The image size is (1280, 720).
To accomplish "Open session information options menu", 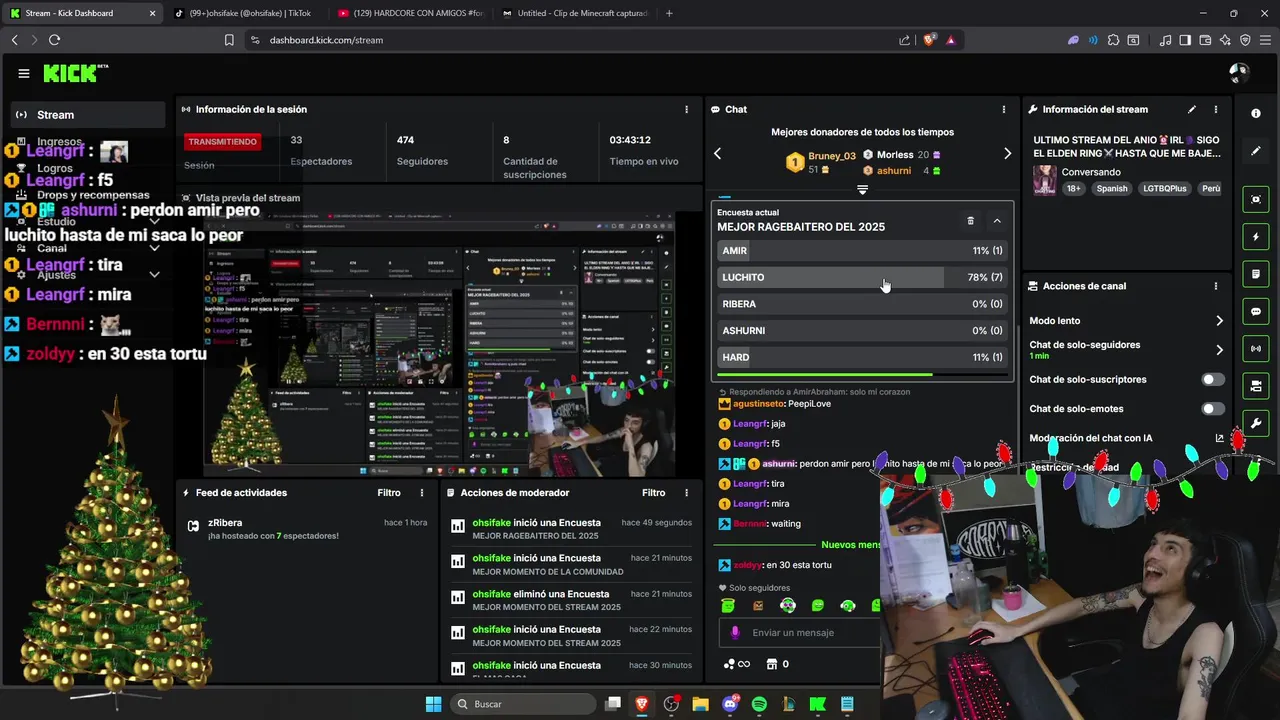I will pyautogui.click(x=686, y=109).
